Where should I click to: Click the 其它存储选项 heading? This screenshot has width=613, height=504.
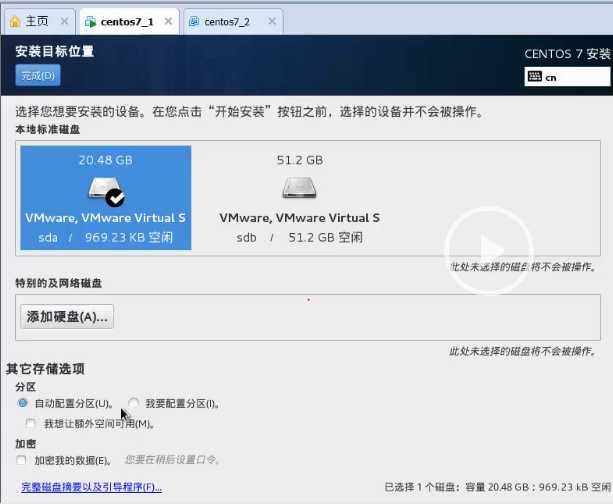(x=45, y=369)
